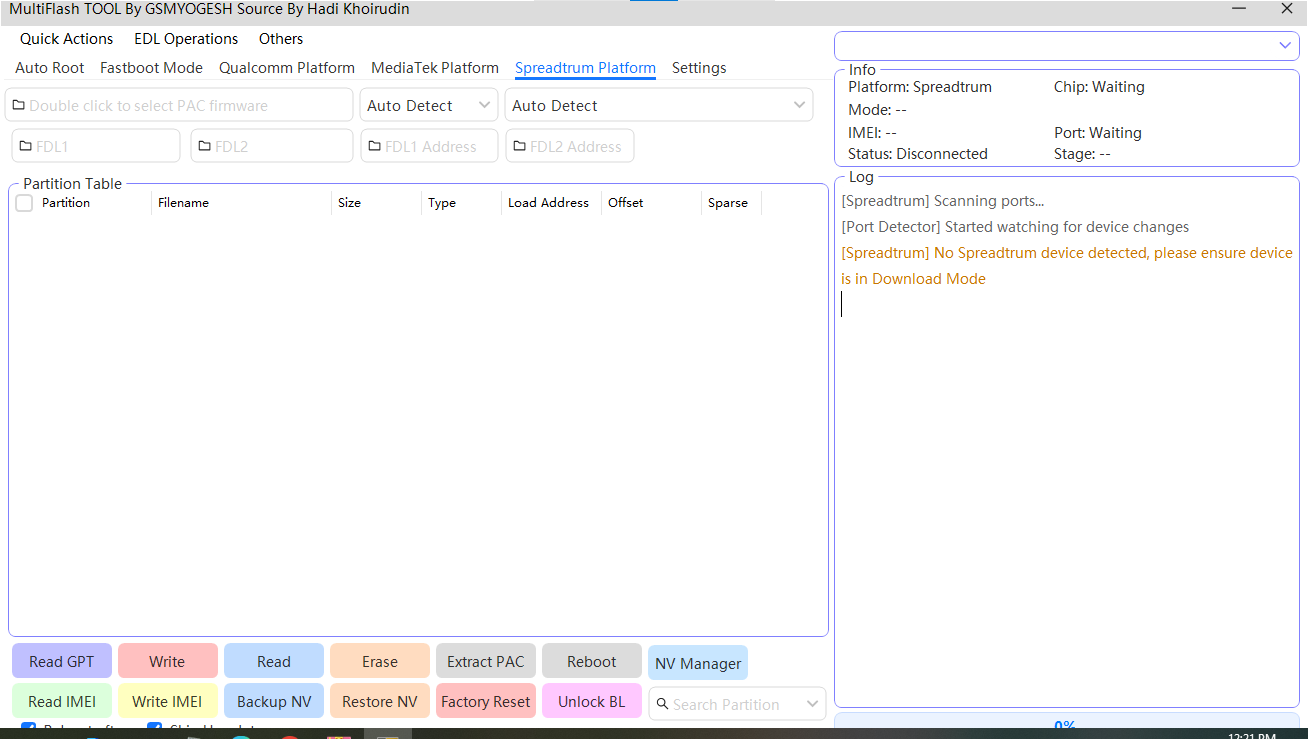Toggle the select-all checkbox in Partition Table header
This screenshot has width=1308, height=739.
23,202
